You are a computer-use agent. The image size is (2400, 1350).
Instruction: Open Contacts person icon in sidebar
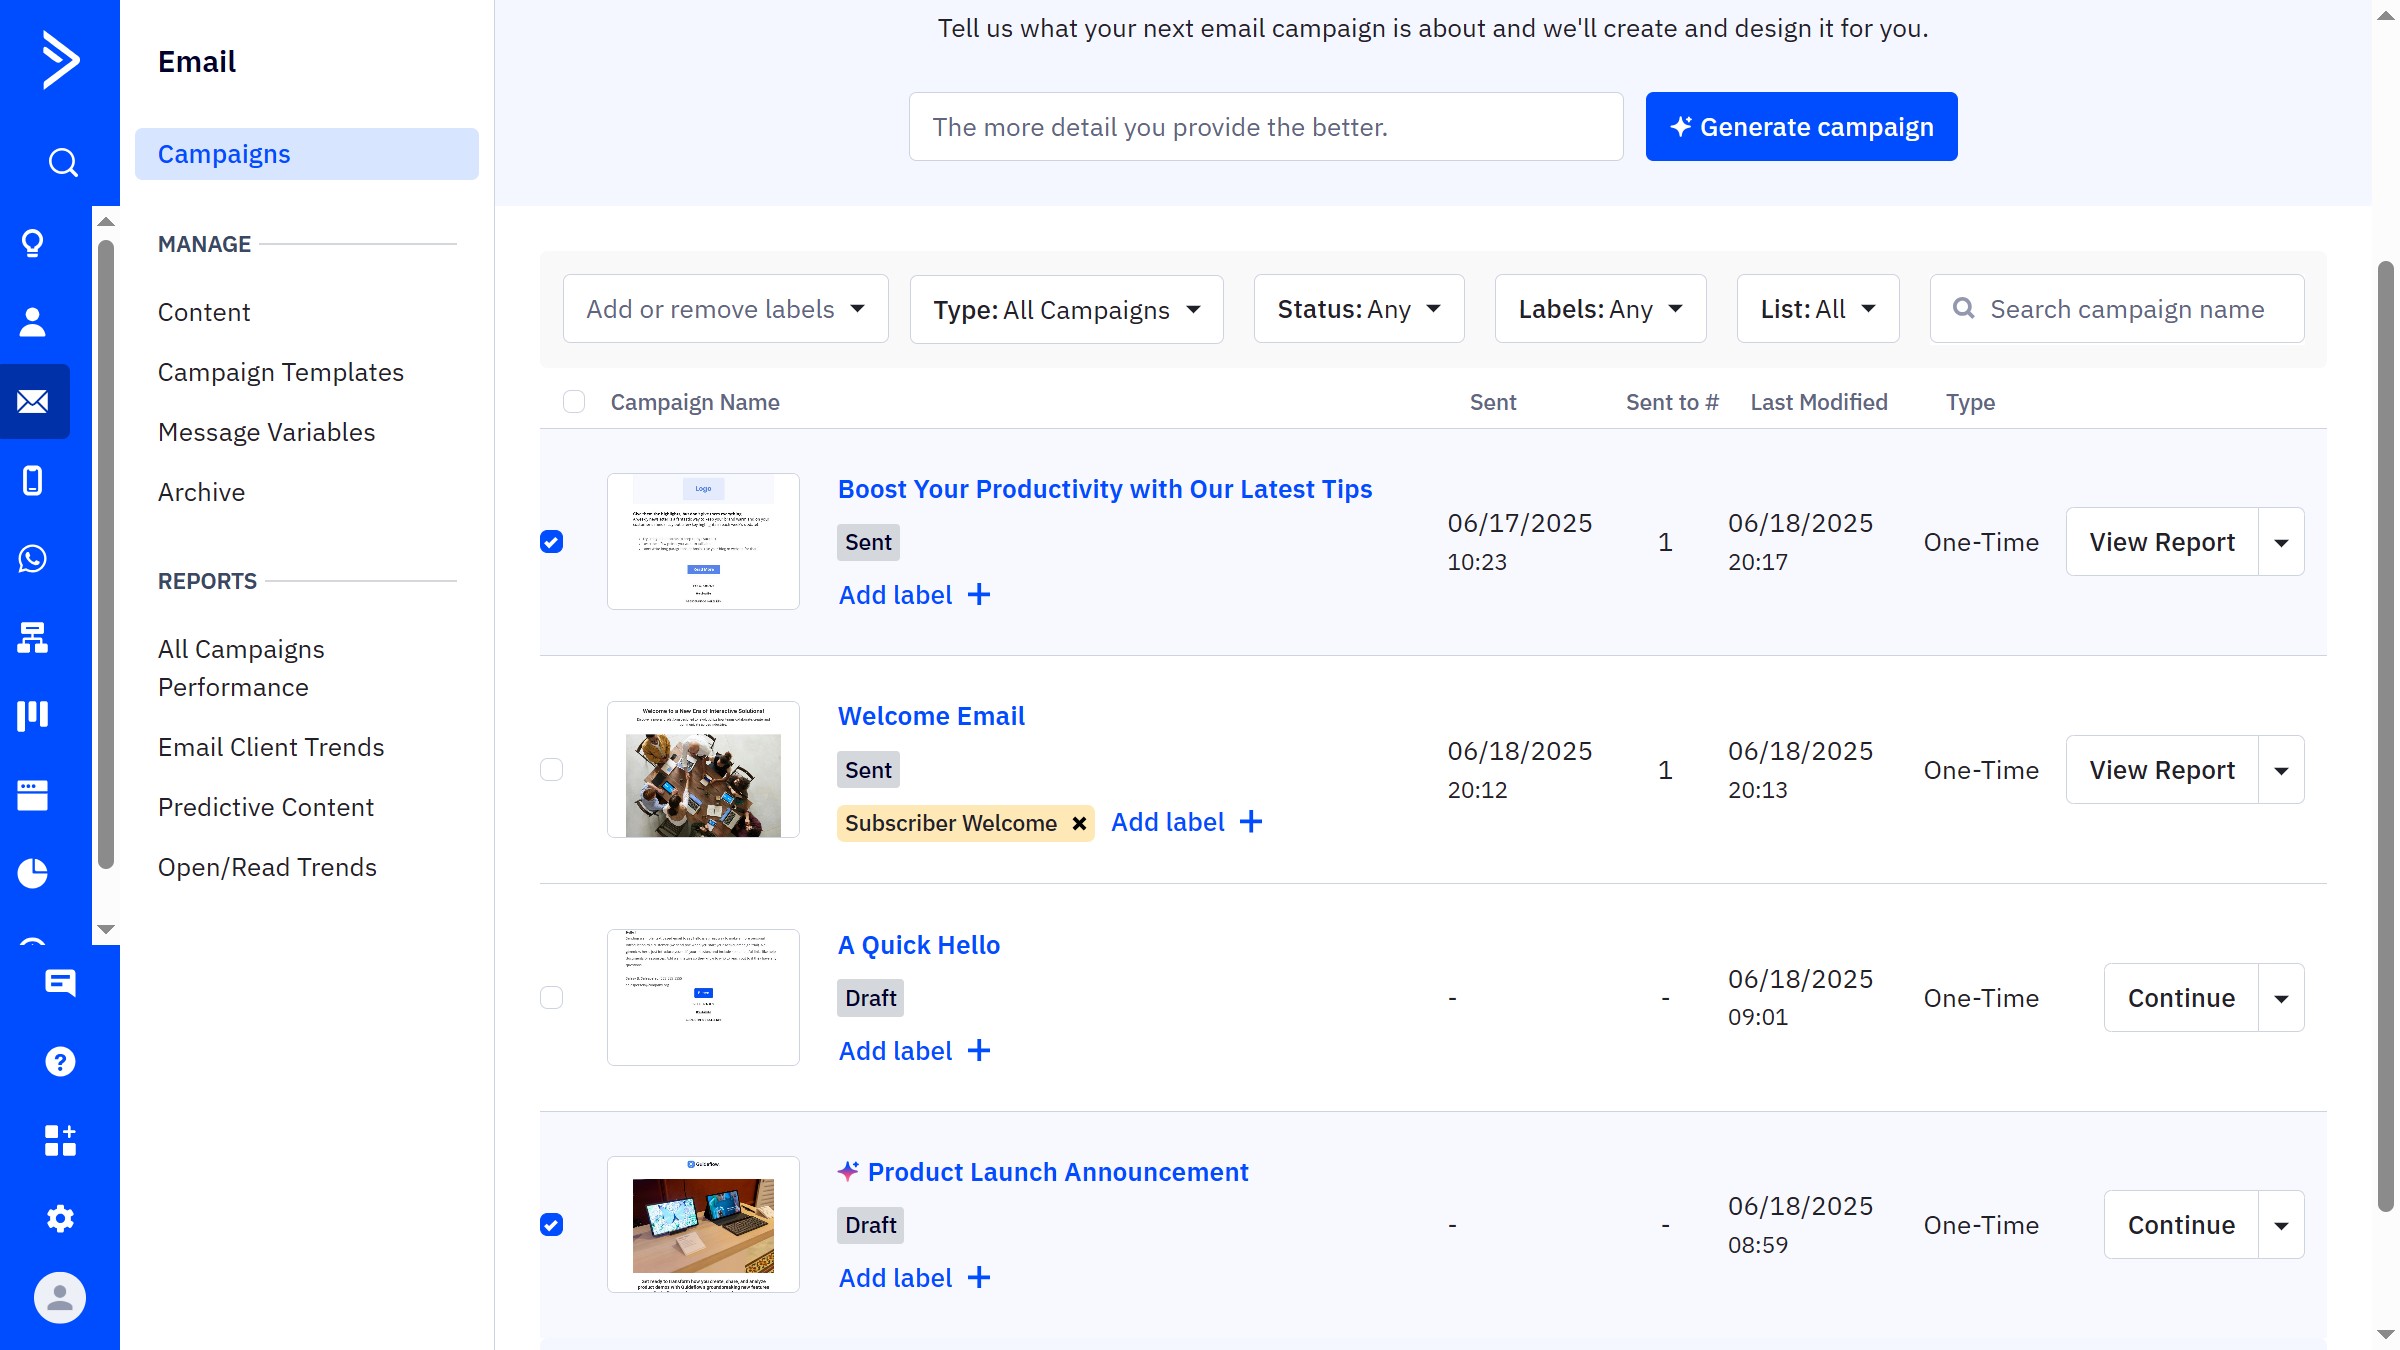coord(33,322)
